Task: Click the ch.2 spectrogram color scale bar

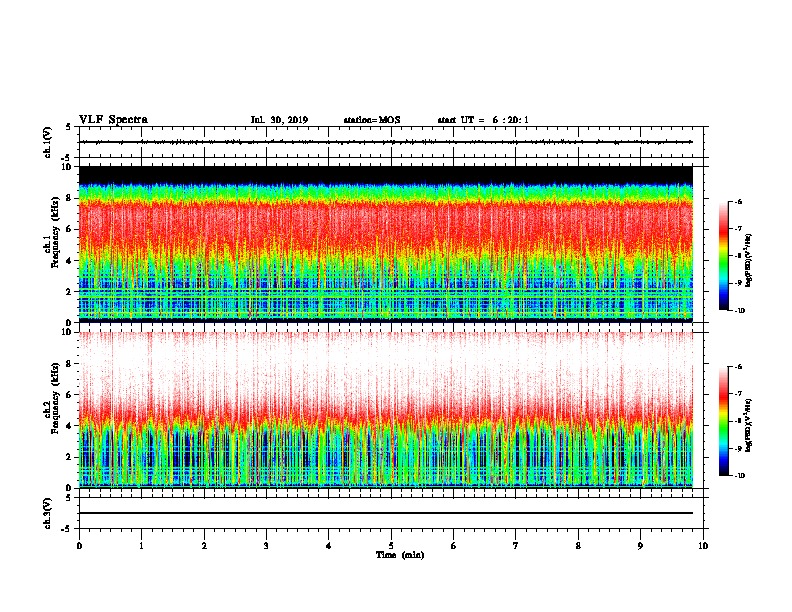Action: point(724,421)
